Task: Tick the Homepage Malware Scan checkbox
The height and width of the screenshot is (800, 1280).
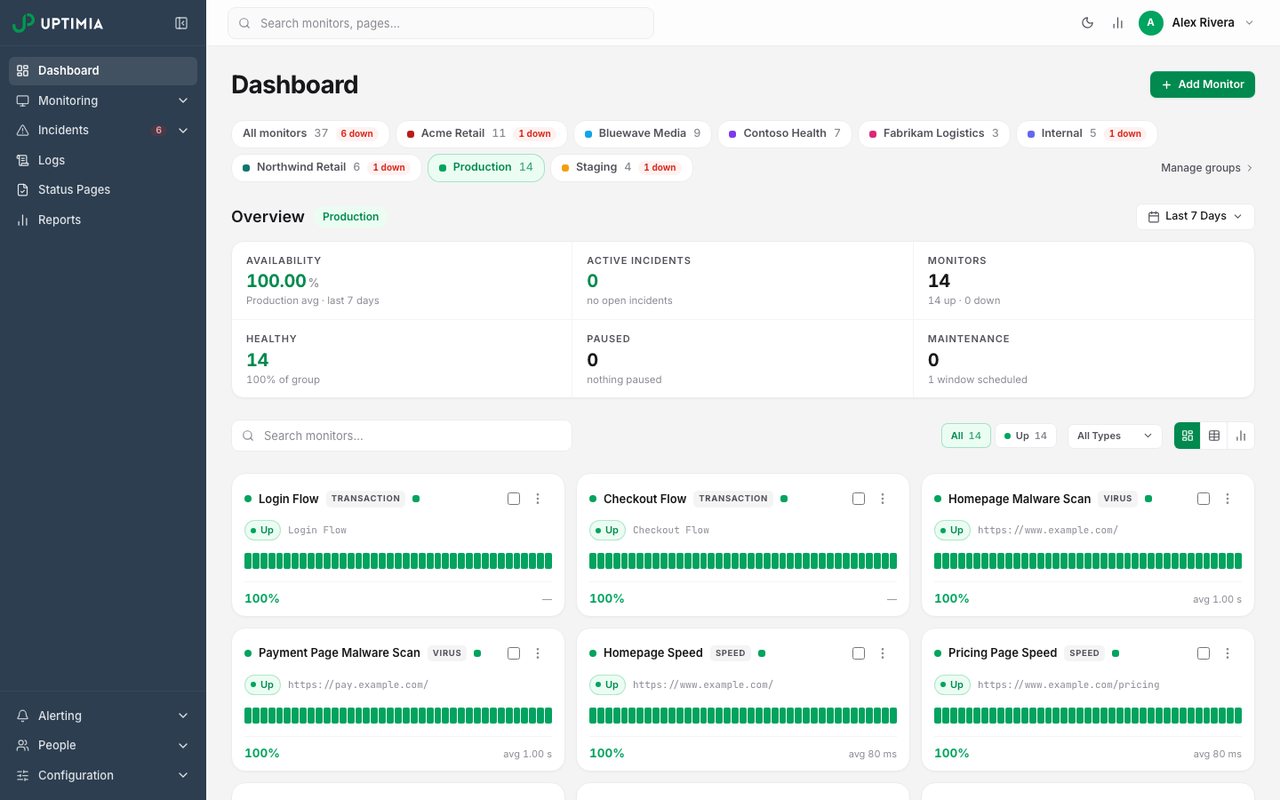Action: 1204,499
